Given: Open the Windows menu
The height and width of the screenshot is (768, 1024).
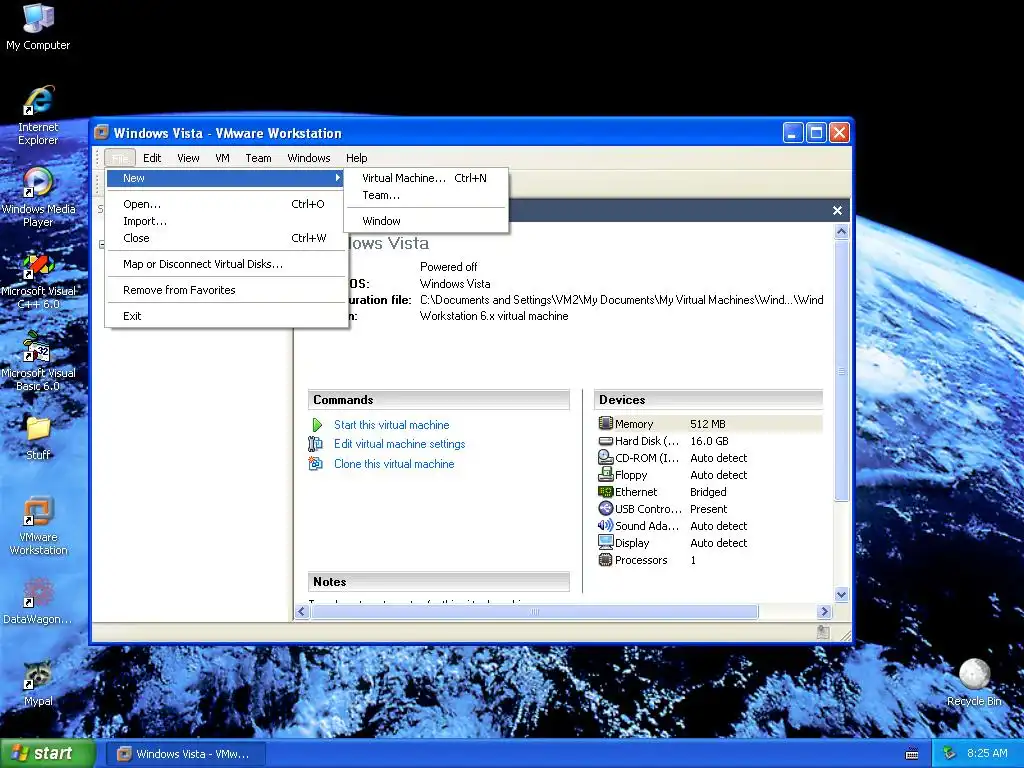Looking at the screenshot, I should tap(309, 157).
